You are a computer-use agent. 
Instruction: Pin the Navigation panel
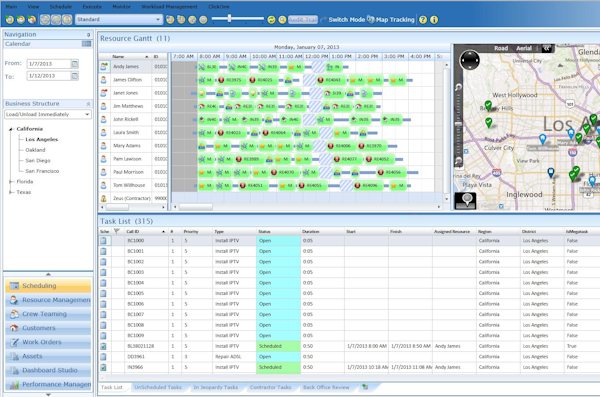88,34
